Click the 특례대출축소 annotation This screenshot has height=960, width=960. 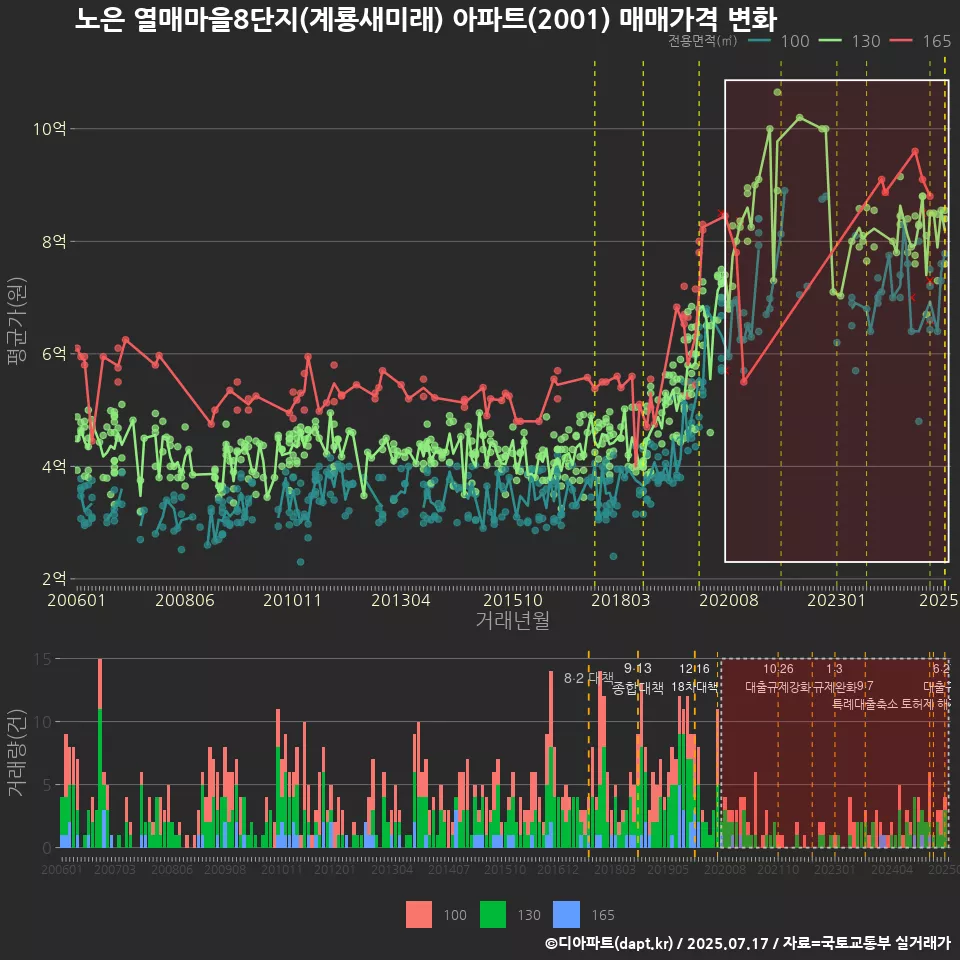click(865, 704)
